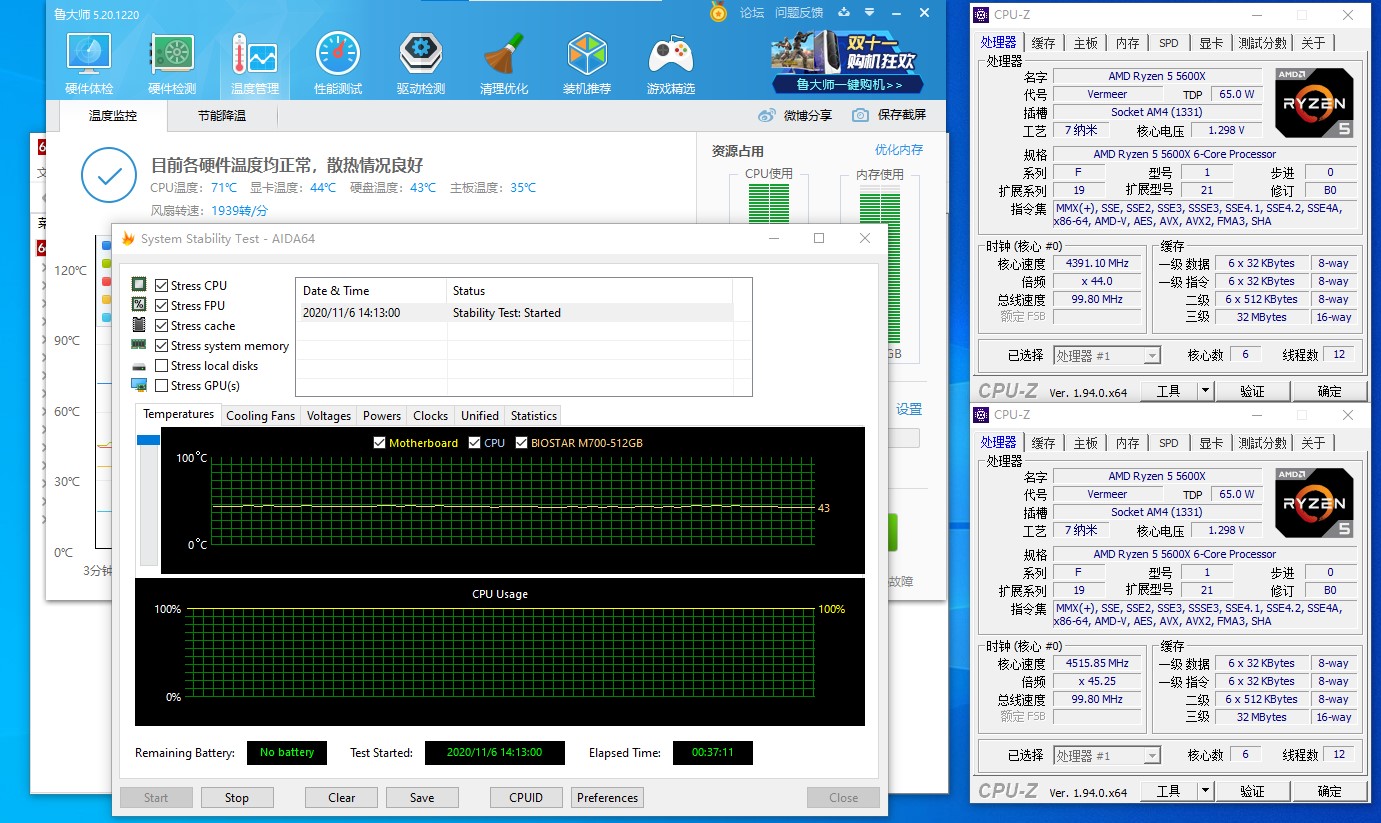Click the 双十一 promo banner in Ludashi
Screen dimensions: 1381x823
coord(847,64)
